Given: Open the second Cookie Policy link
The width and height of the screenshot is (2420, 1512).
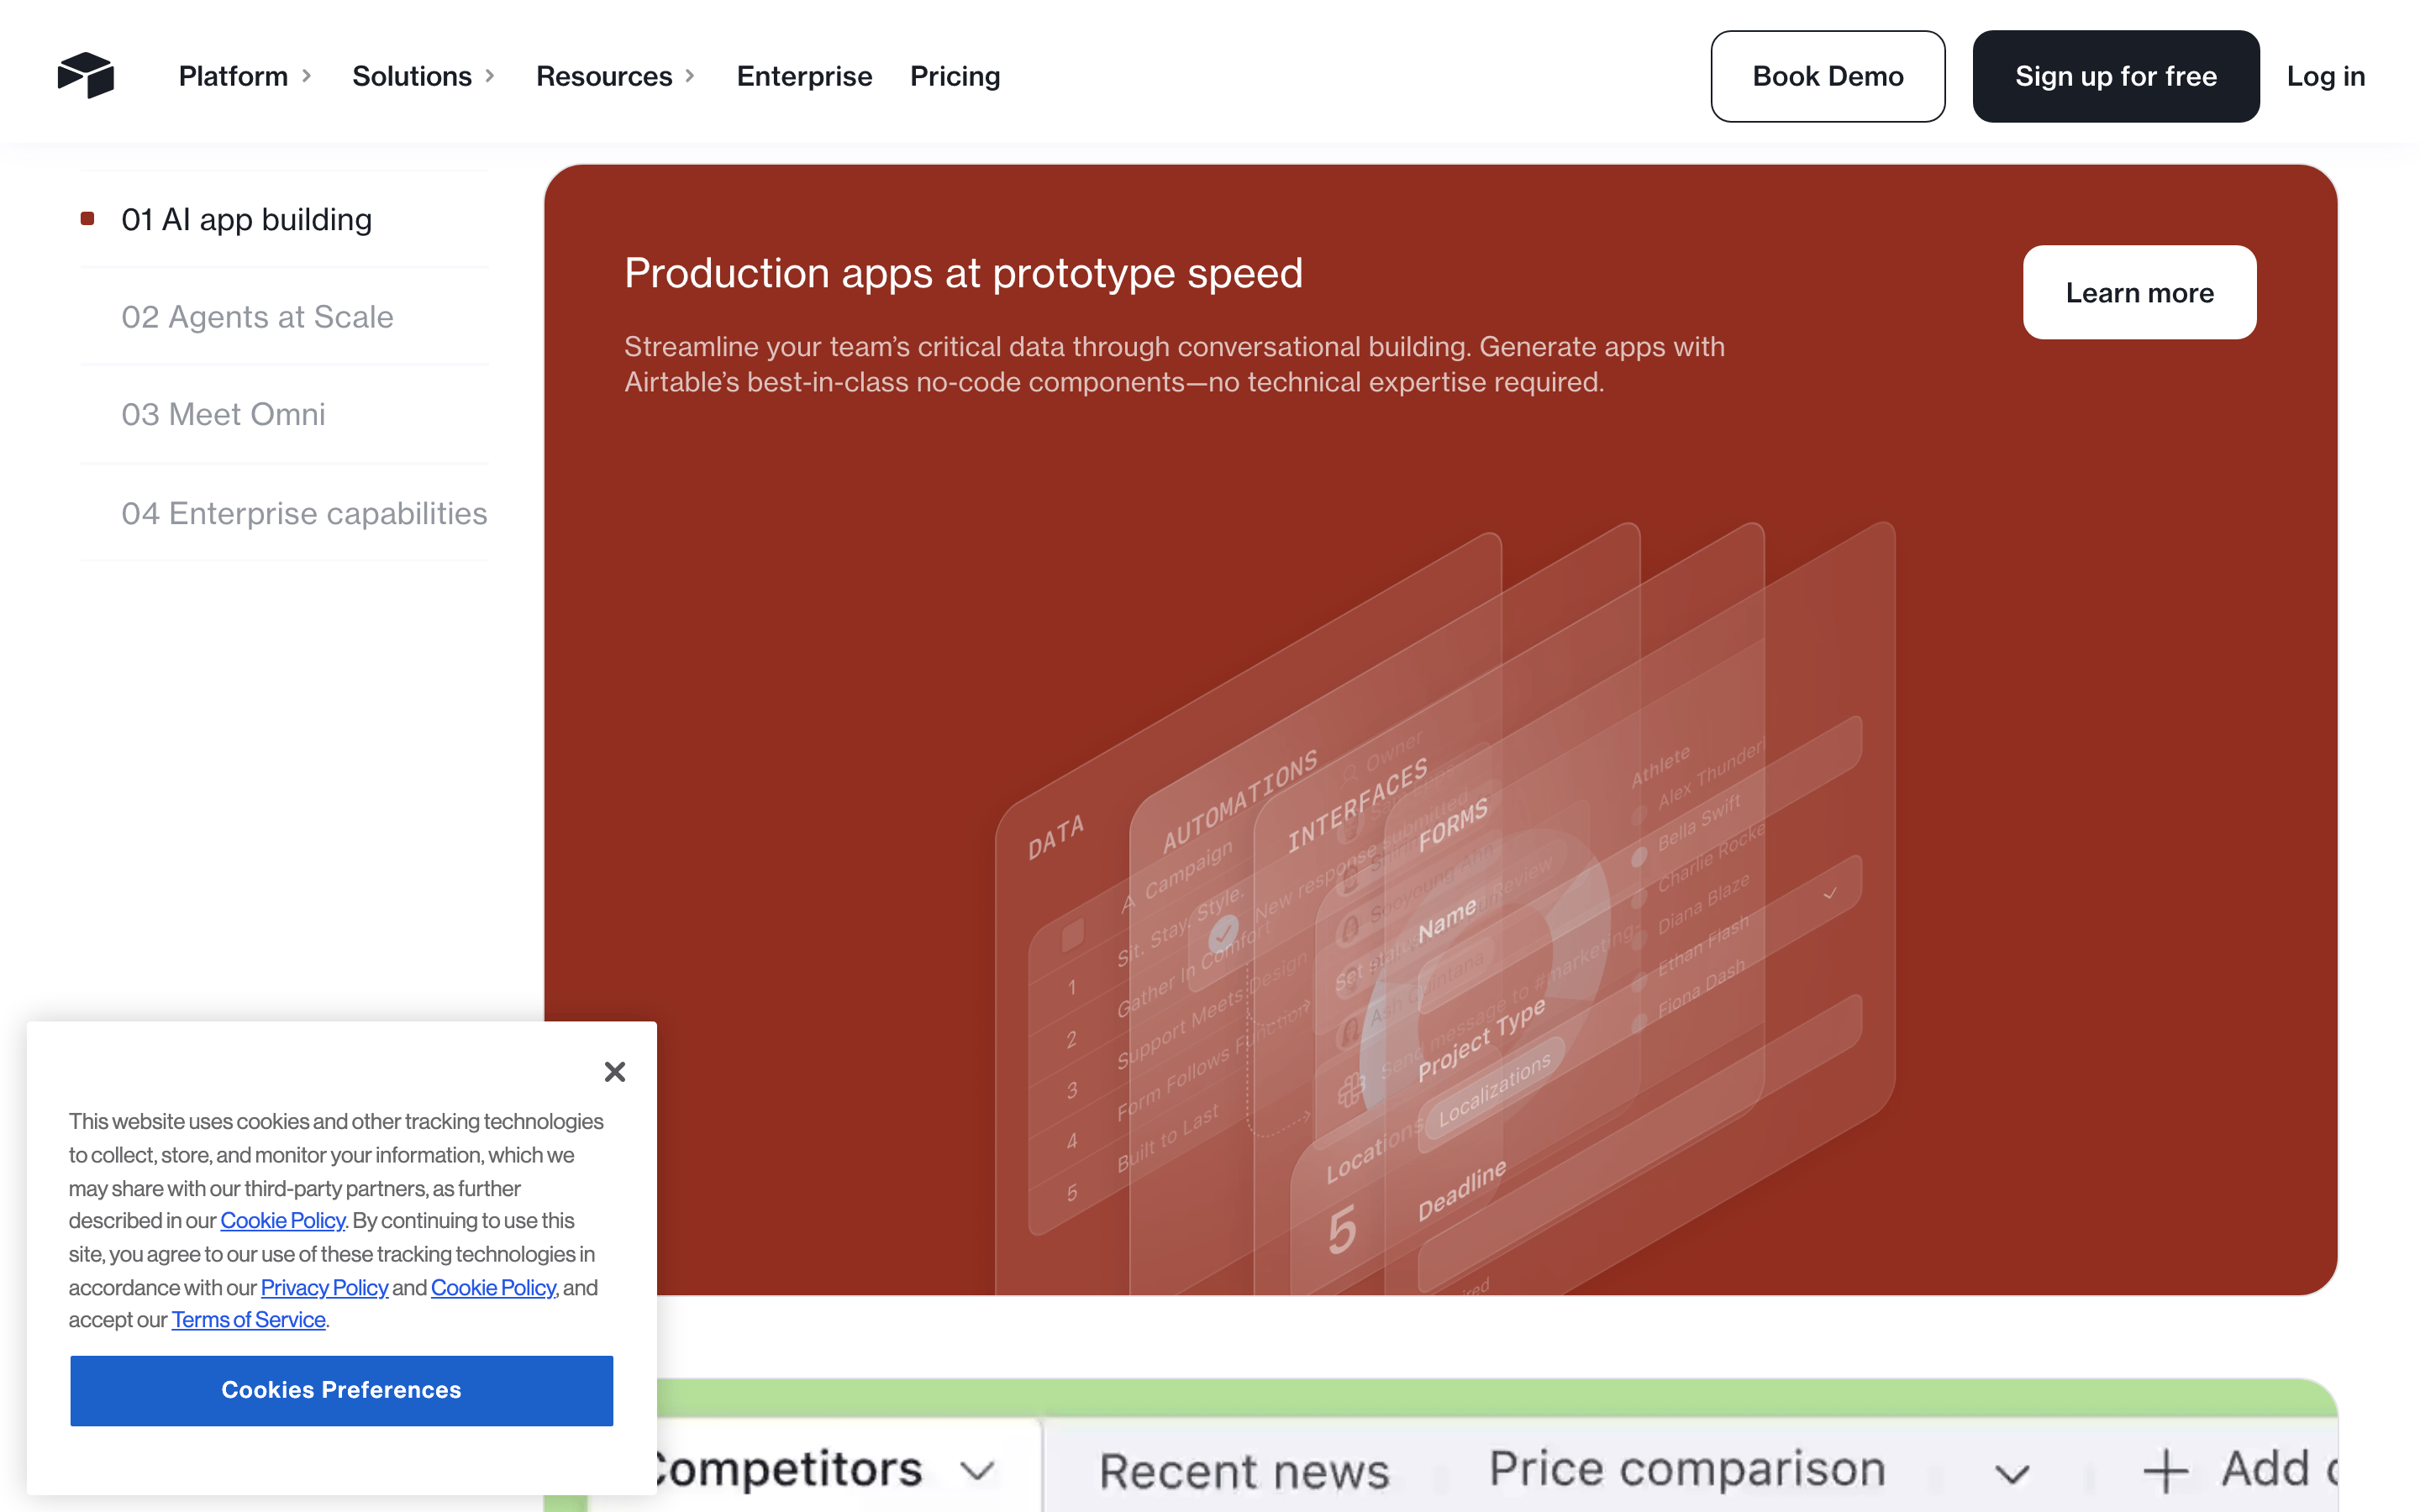Looking at the screenshot, I should tap(493, 1288).
